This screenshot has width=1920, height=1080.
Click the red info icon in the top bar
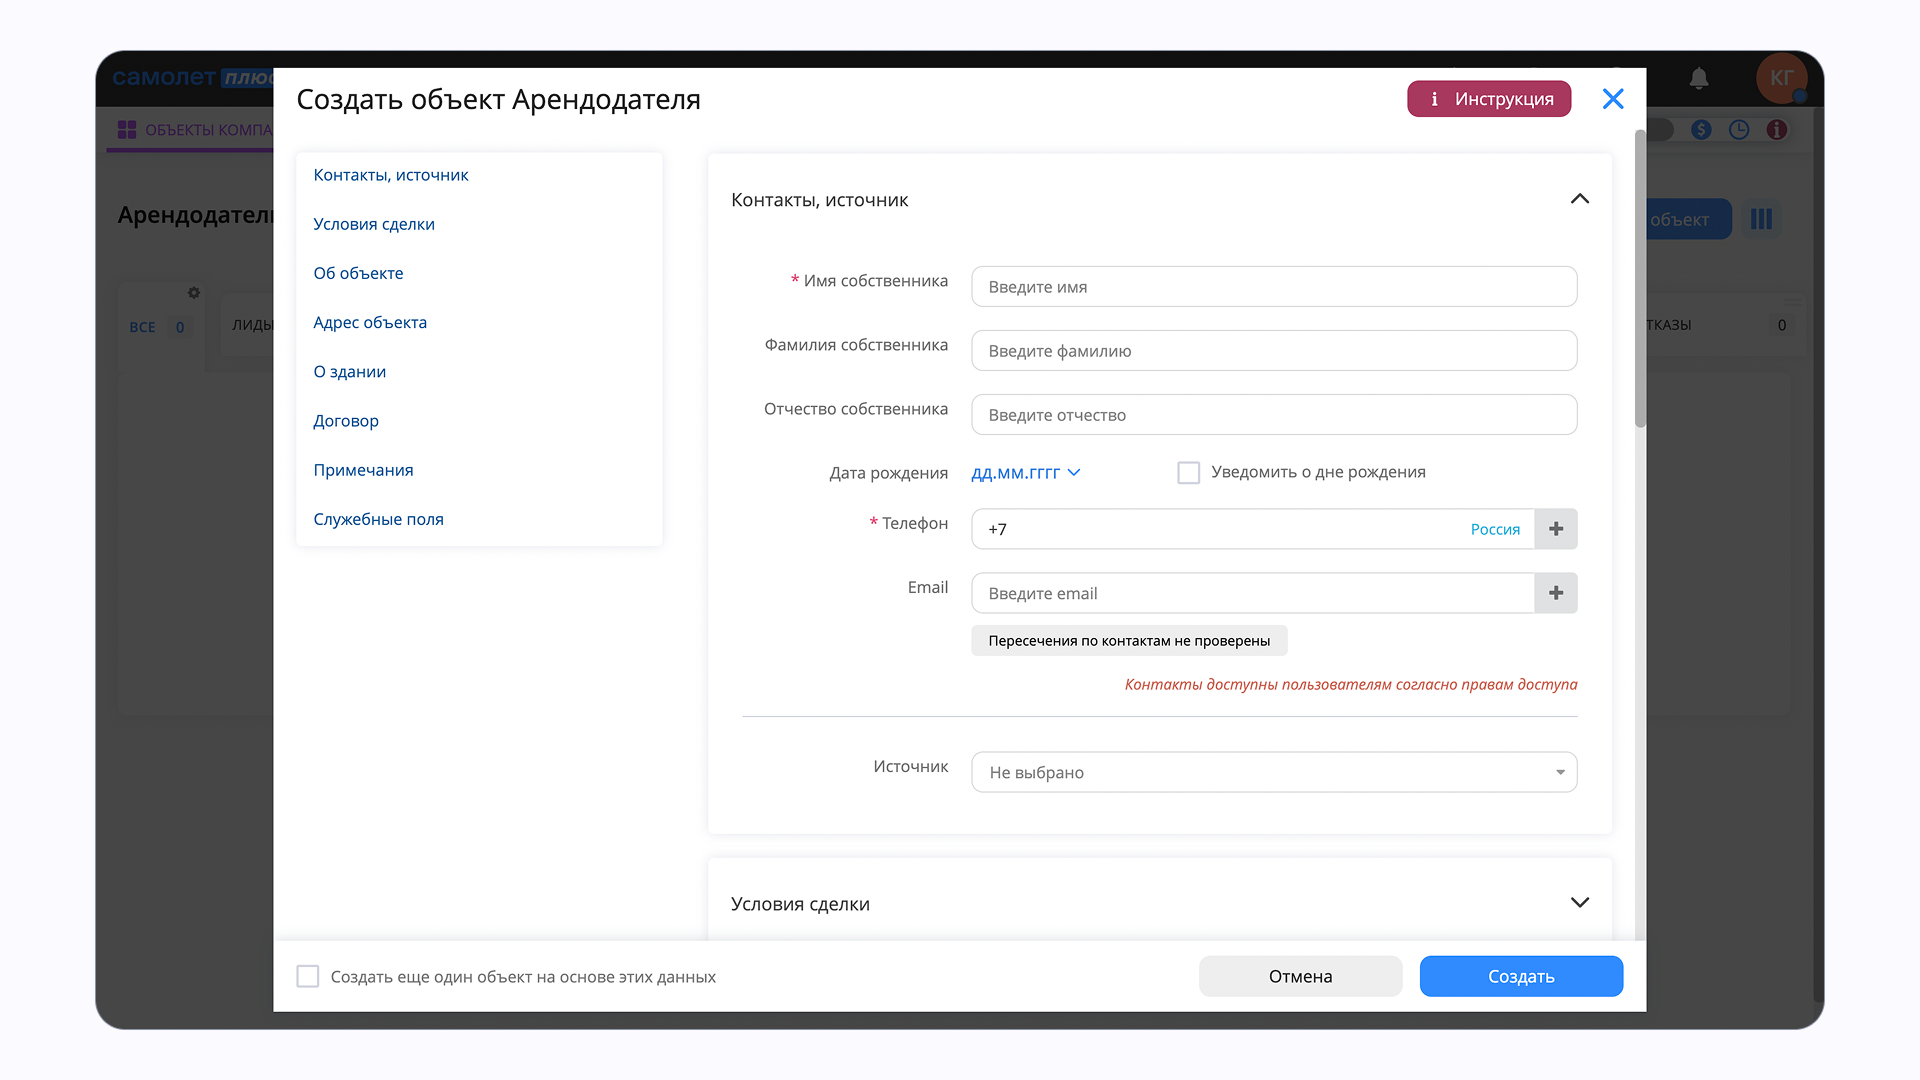[x=1777, y=130]
